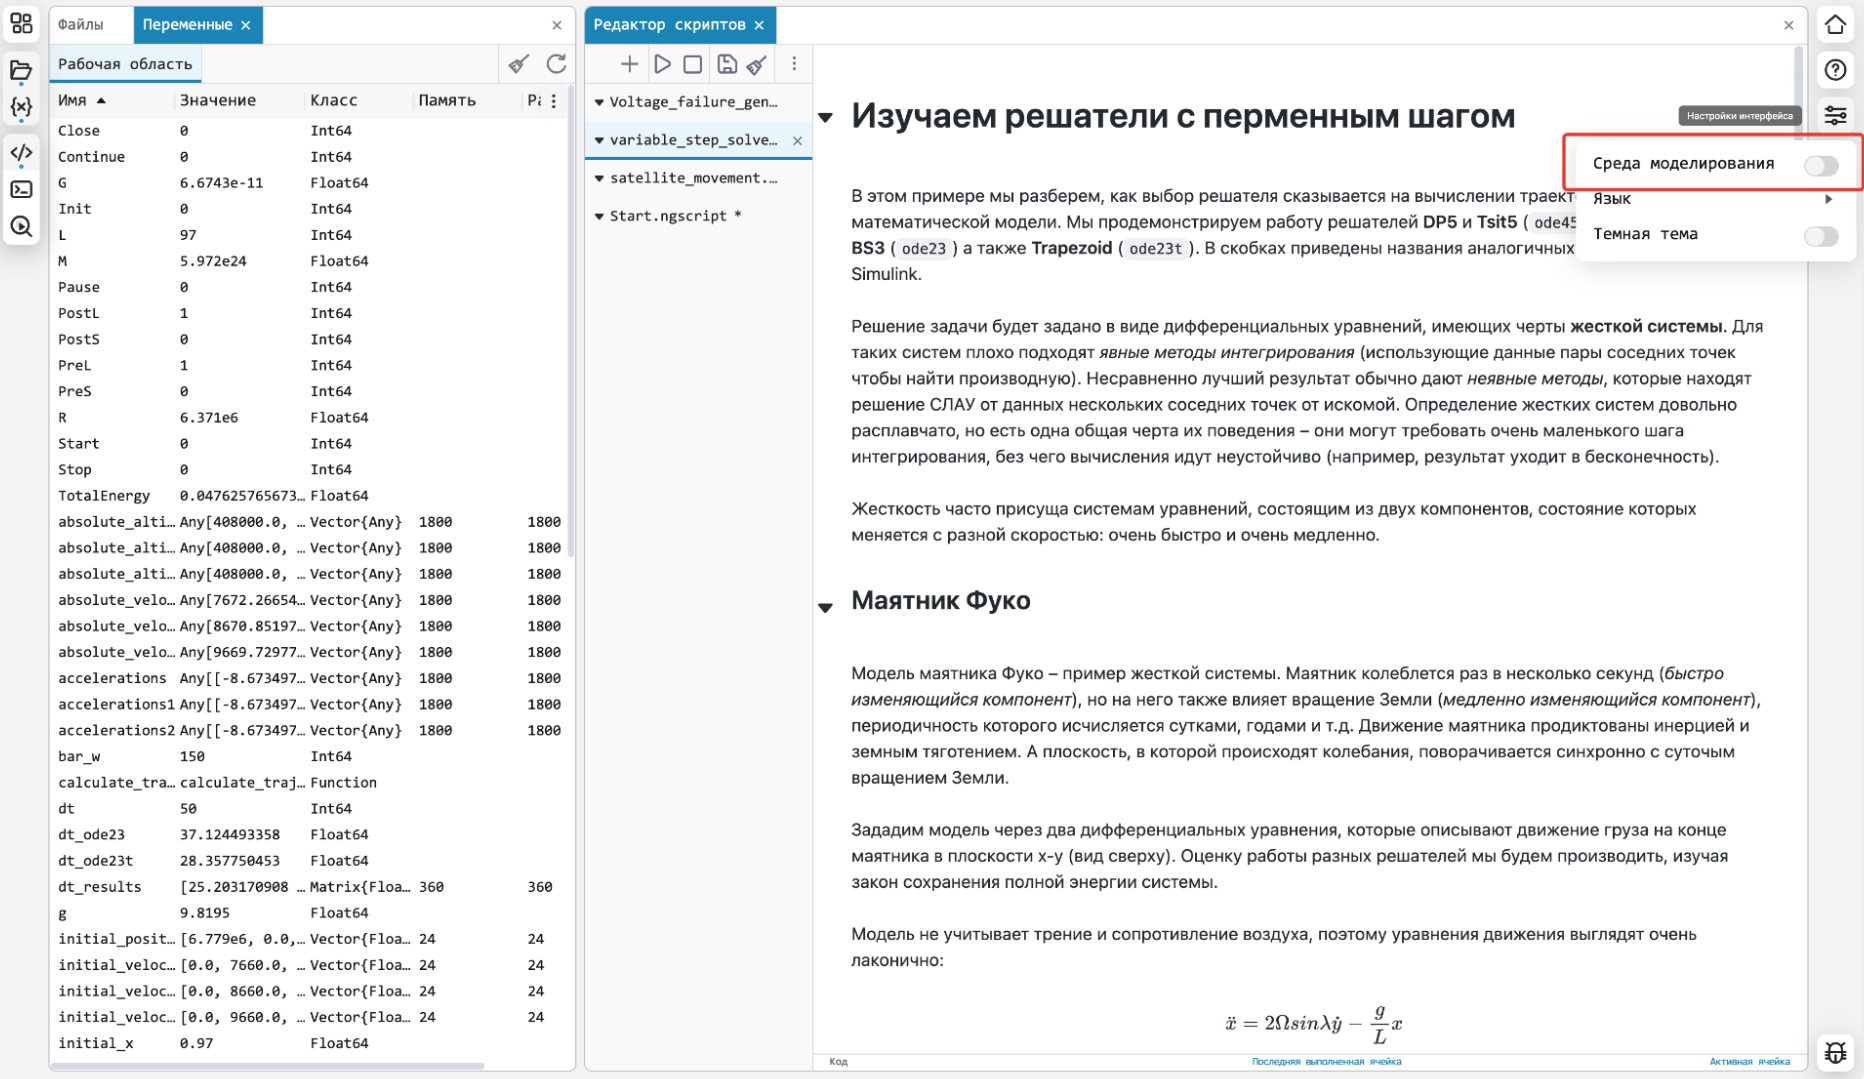This screenshot has height=1079, width=1864.
Task: Jump to Активная ячейка link
Action: [1750, 1062]
